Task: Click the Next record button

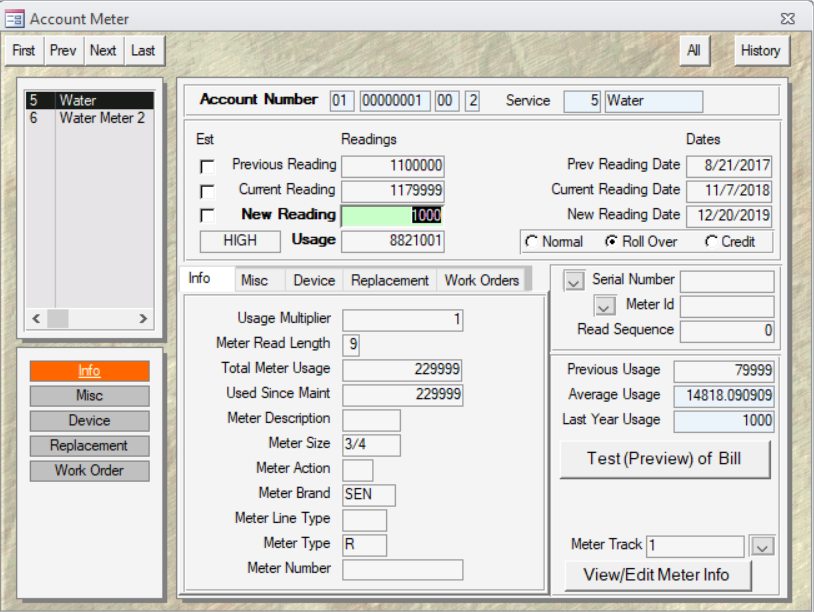Action: [101, 50]
